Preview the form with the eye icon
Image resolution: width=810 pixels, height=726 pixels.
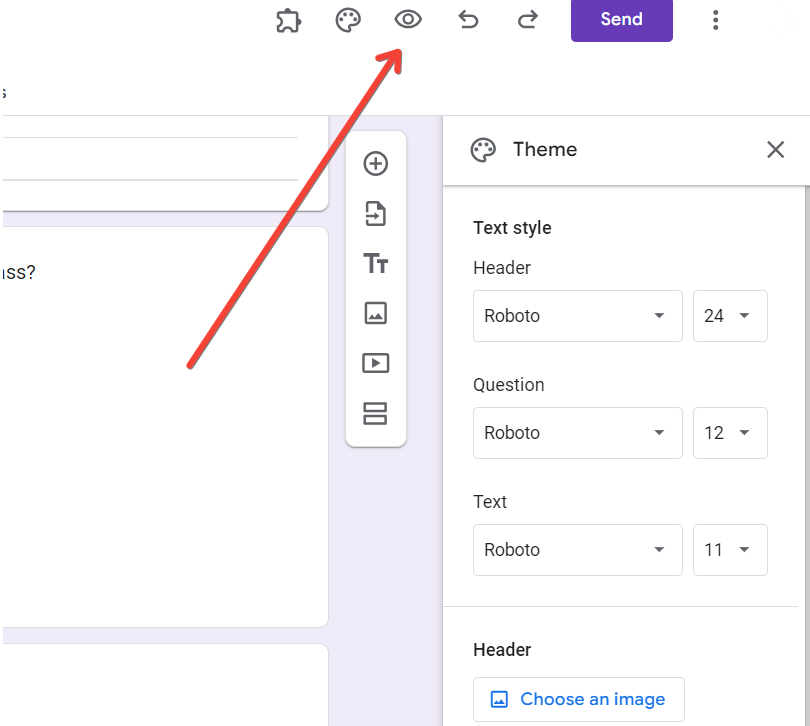[x=408, y=20]
